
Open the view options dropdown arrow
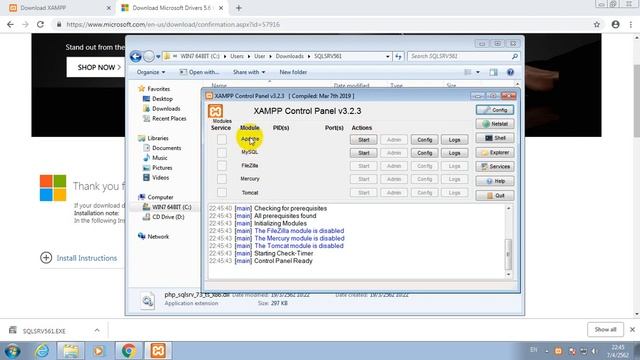coord(478,72)
